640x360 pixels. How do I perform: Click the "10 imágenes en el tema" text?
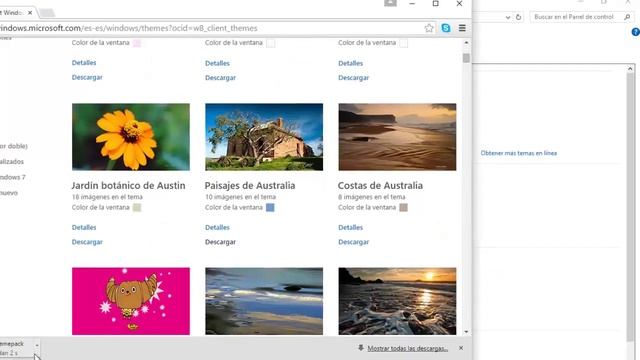tap(240, 197)
